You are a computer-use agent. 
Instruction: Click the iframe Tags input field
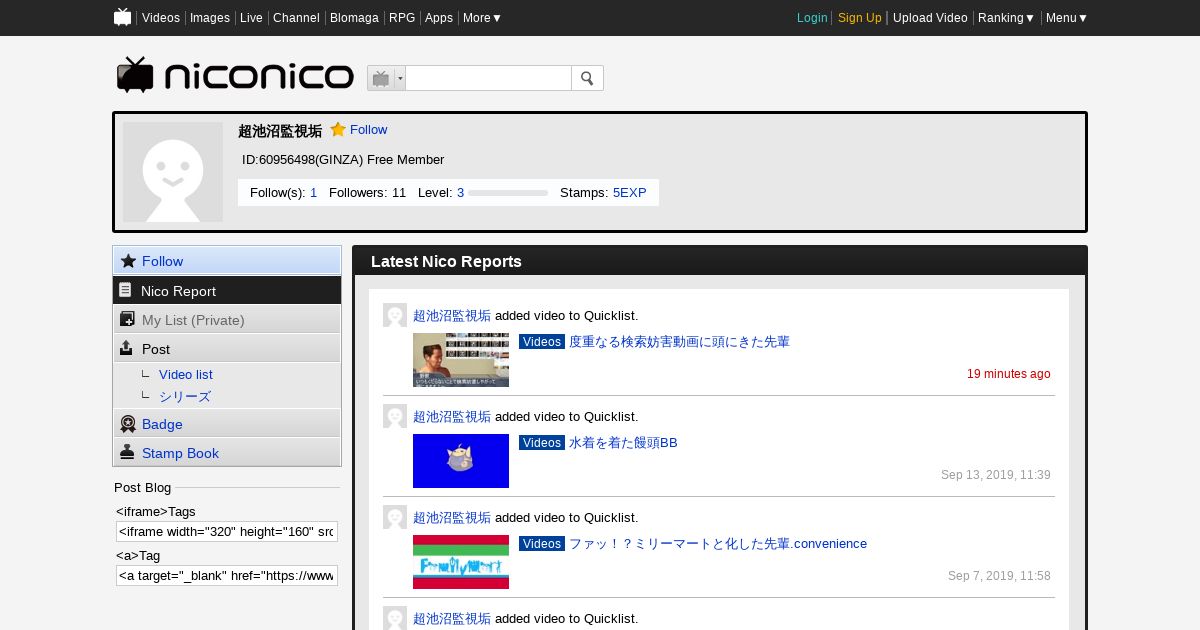227,531
